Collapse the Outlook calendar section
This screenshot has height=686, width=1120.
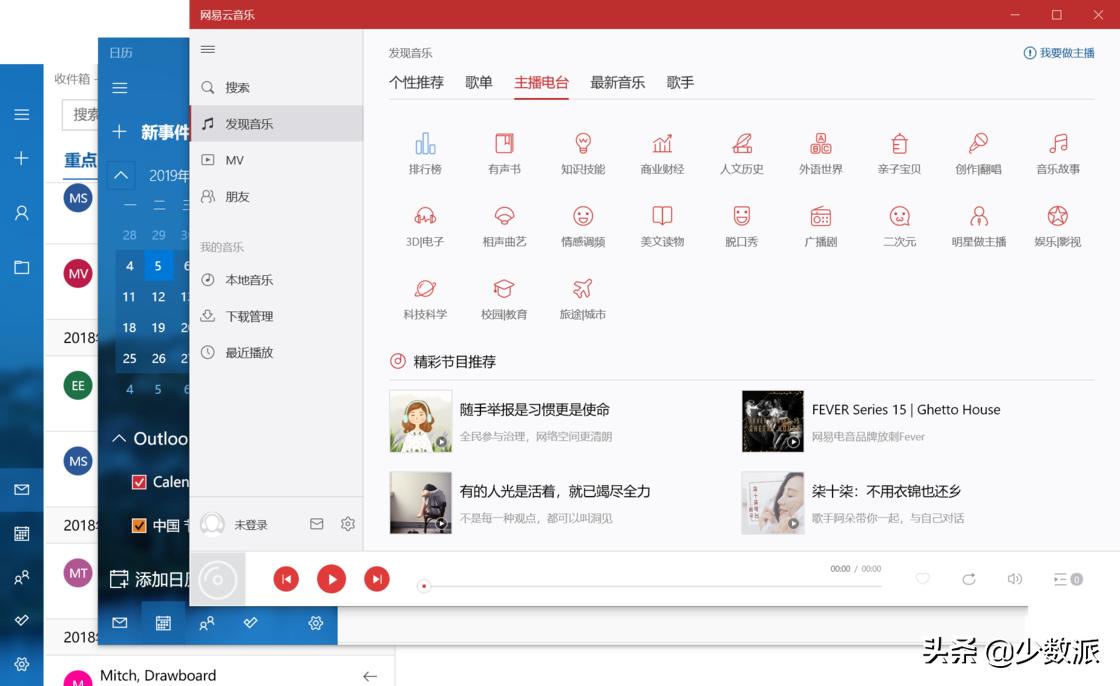tap(122, 438)
